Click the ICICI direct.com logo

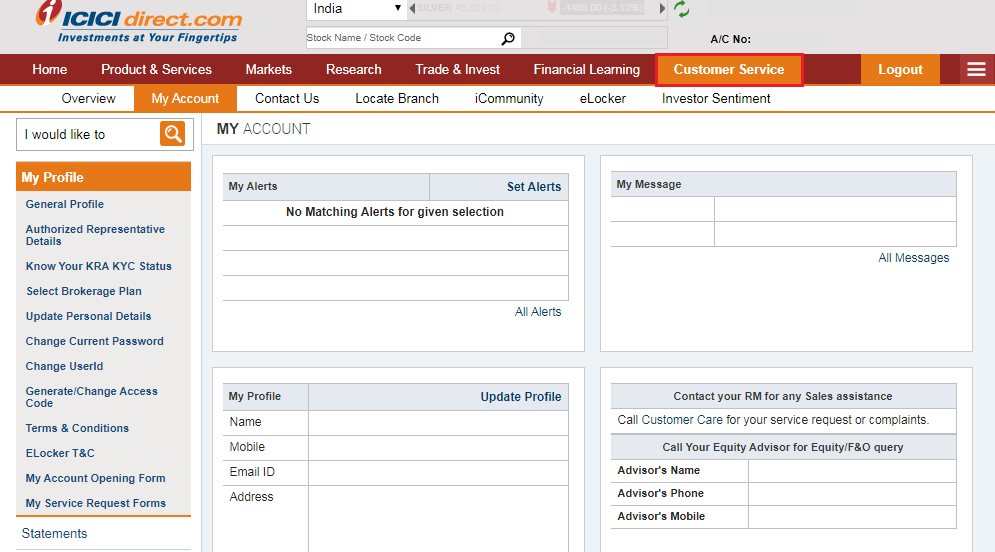[138, 23]
